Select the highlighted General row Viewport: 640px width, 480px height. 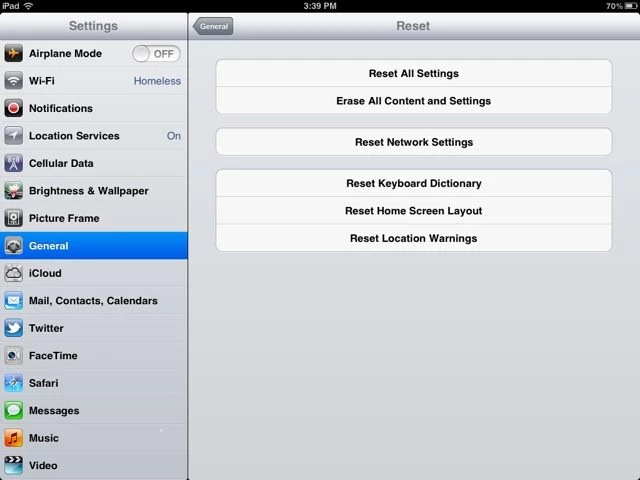click(x=94, y=246)
